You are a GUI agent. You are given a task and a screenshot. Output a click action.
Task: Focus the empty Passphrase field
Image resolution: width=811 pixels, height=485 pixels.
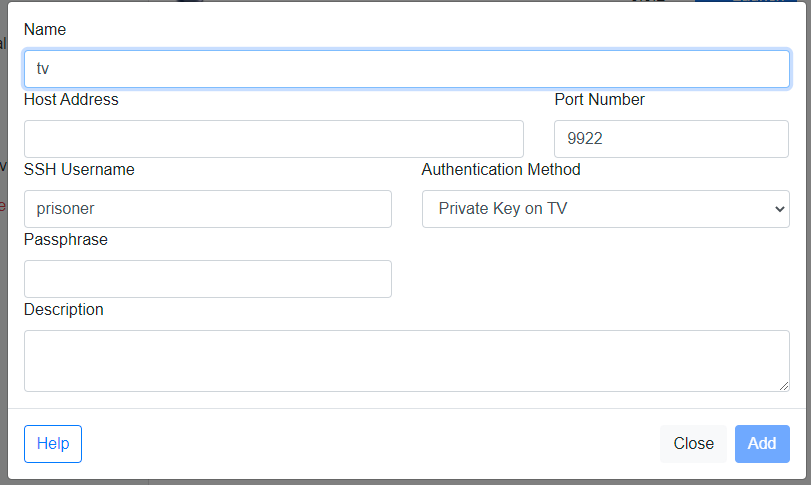[x=208, y=279]
